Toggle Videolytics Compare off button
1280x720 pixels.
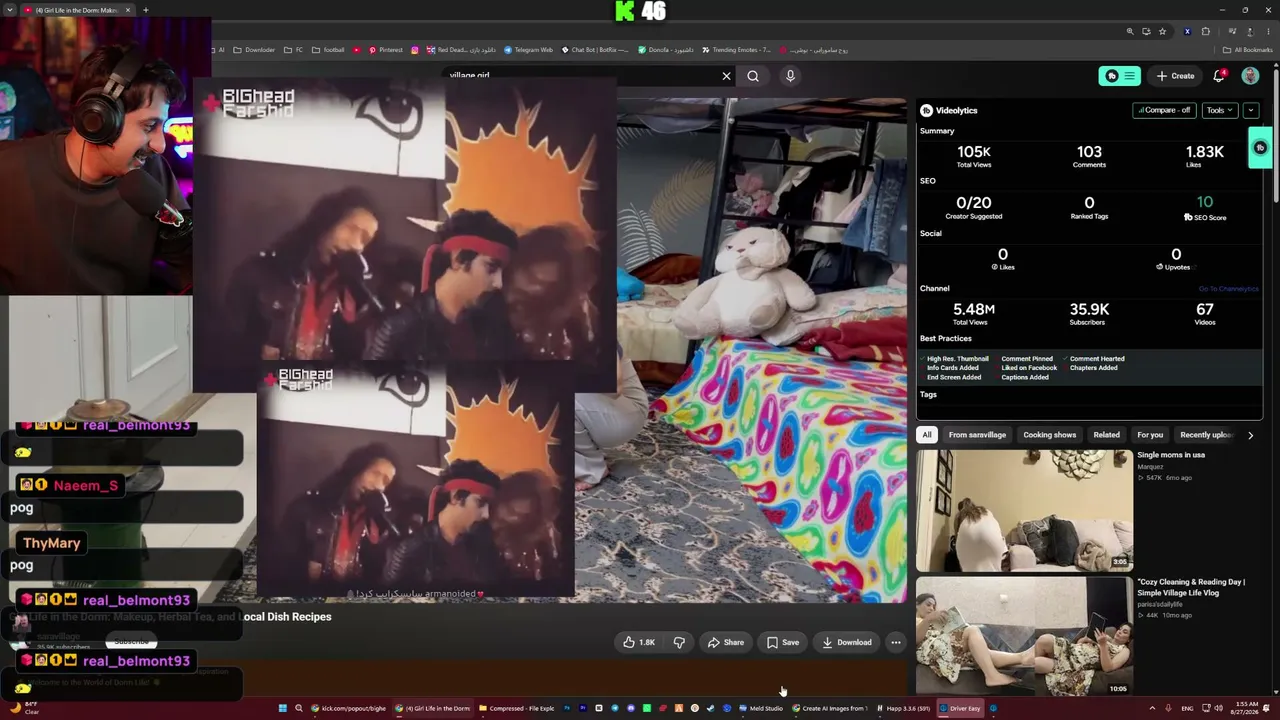pos(1164,110)
